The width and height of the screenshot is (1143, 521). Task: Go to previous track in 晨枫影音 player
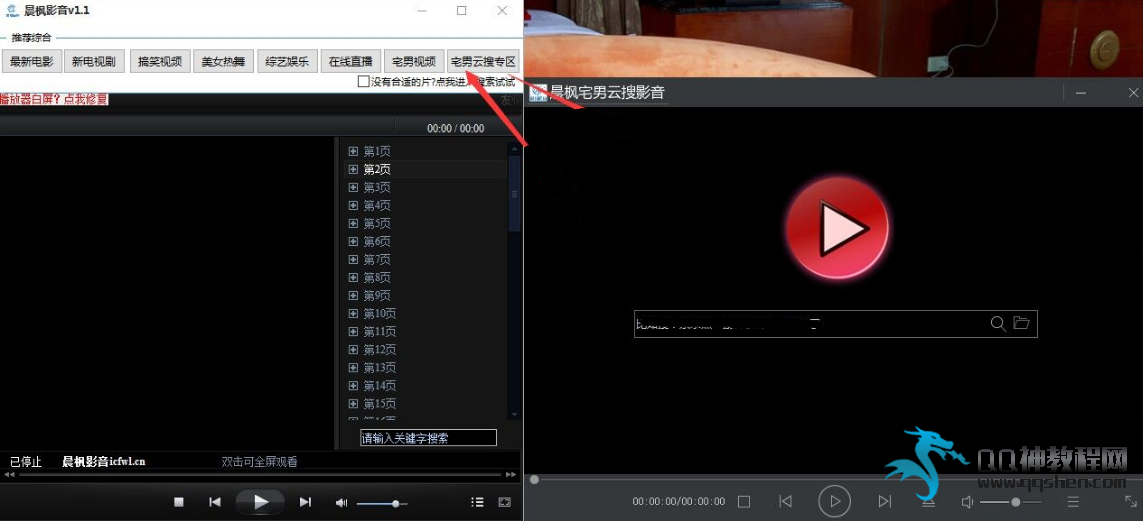(x=214, y=502)
